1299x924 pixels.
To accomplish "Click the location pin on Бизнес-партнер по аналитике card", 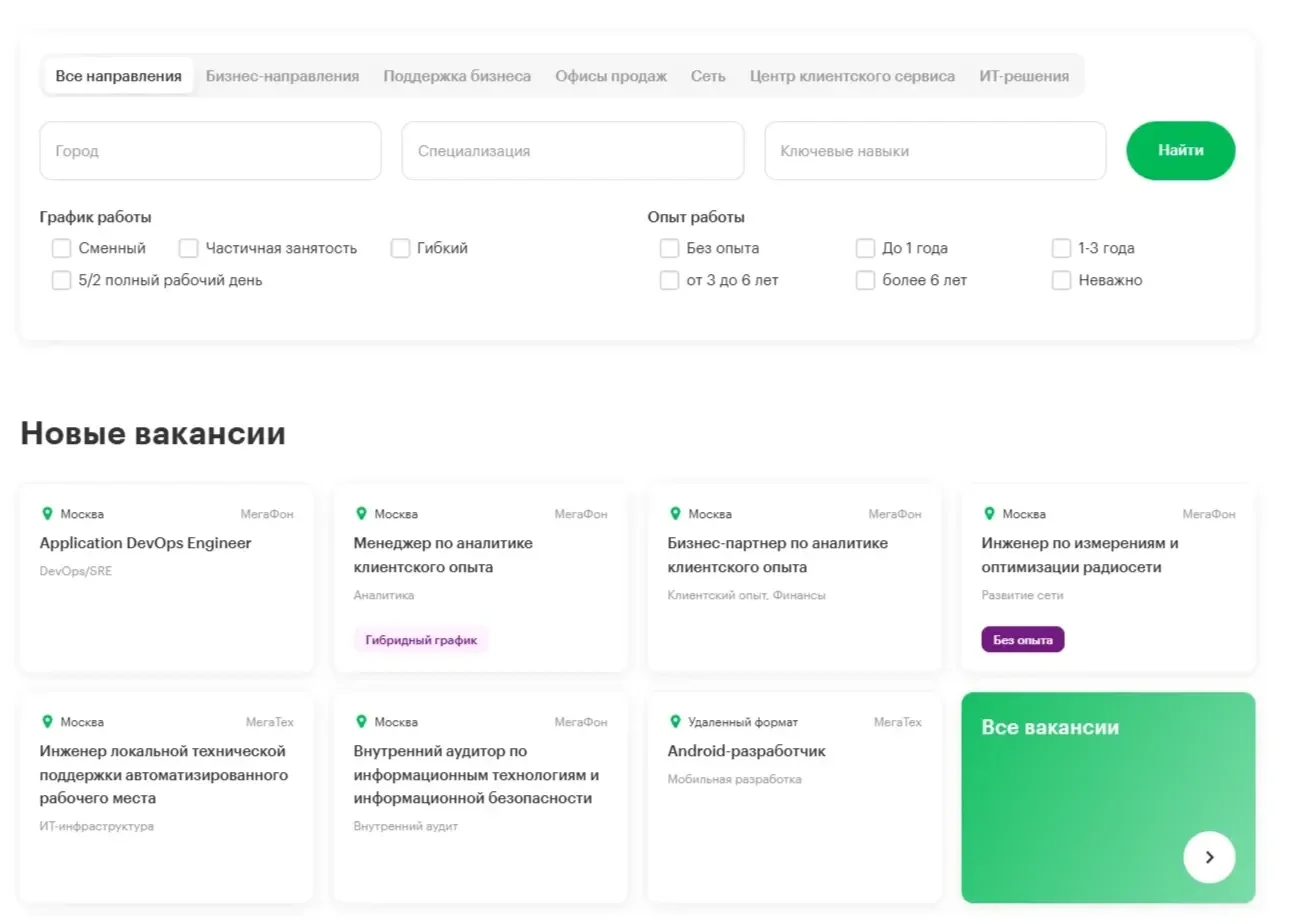I will (675, 514).
